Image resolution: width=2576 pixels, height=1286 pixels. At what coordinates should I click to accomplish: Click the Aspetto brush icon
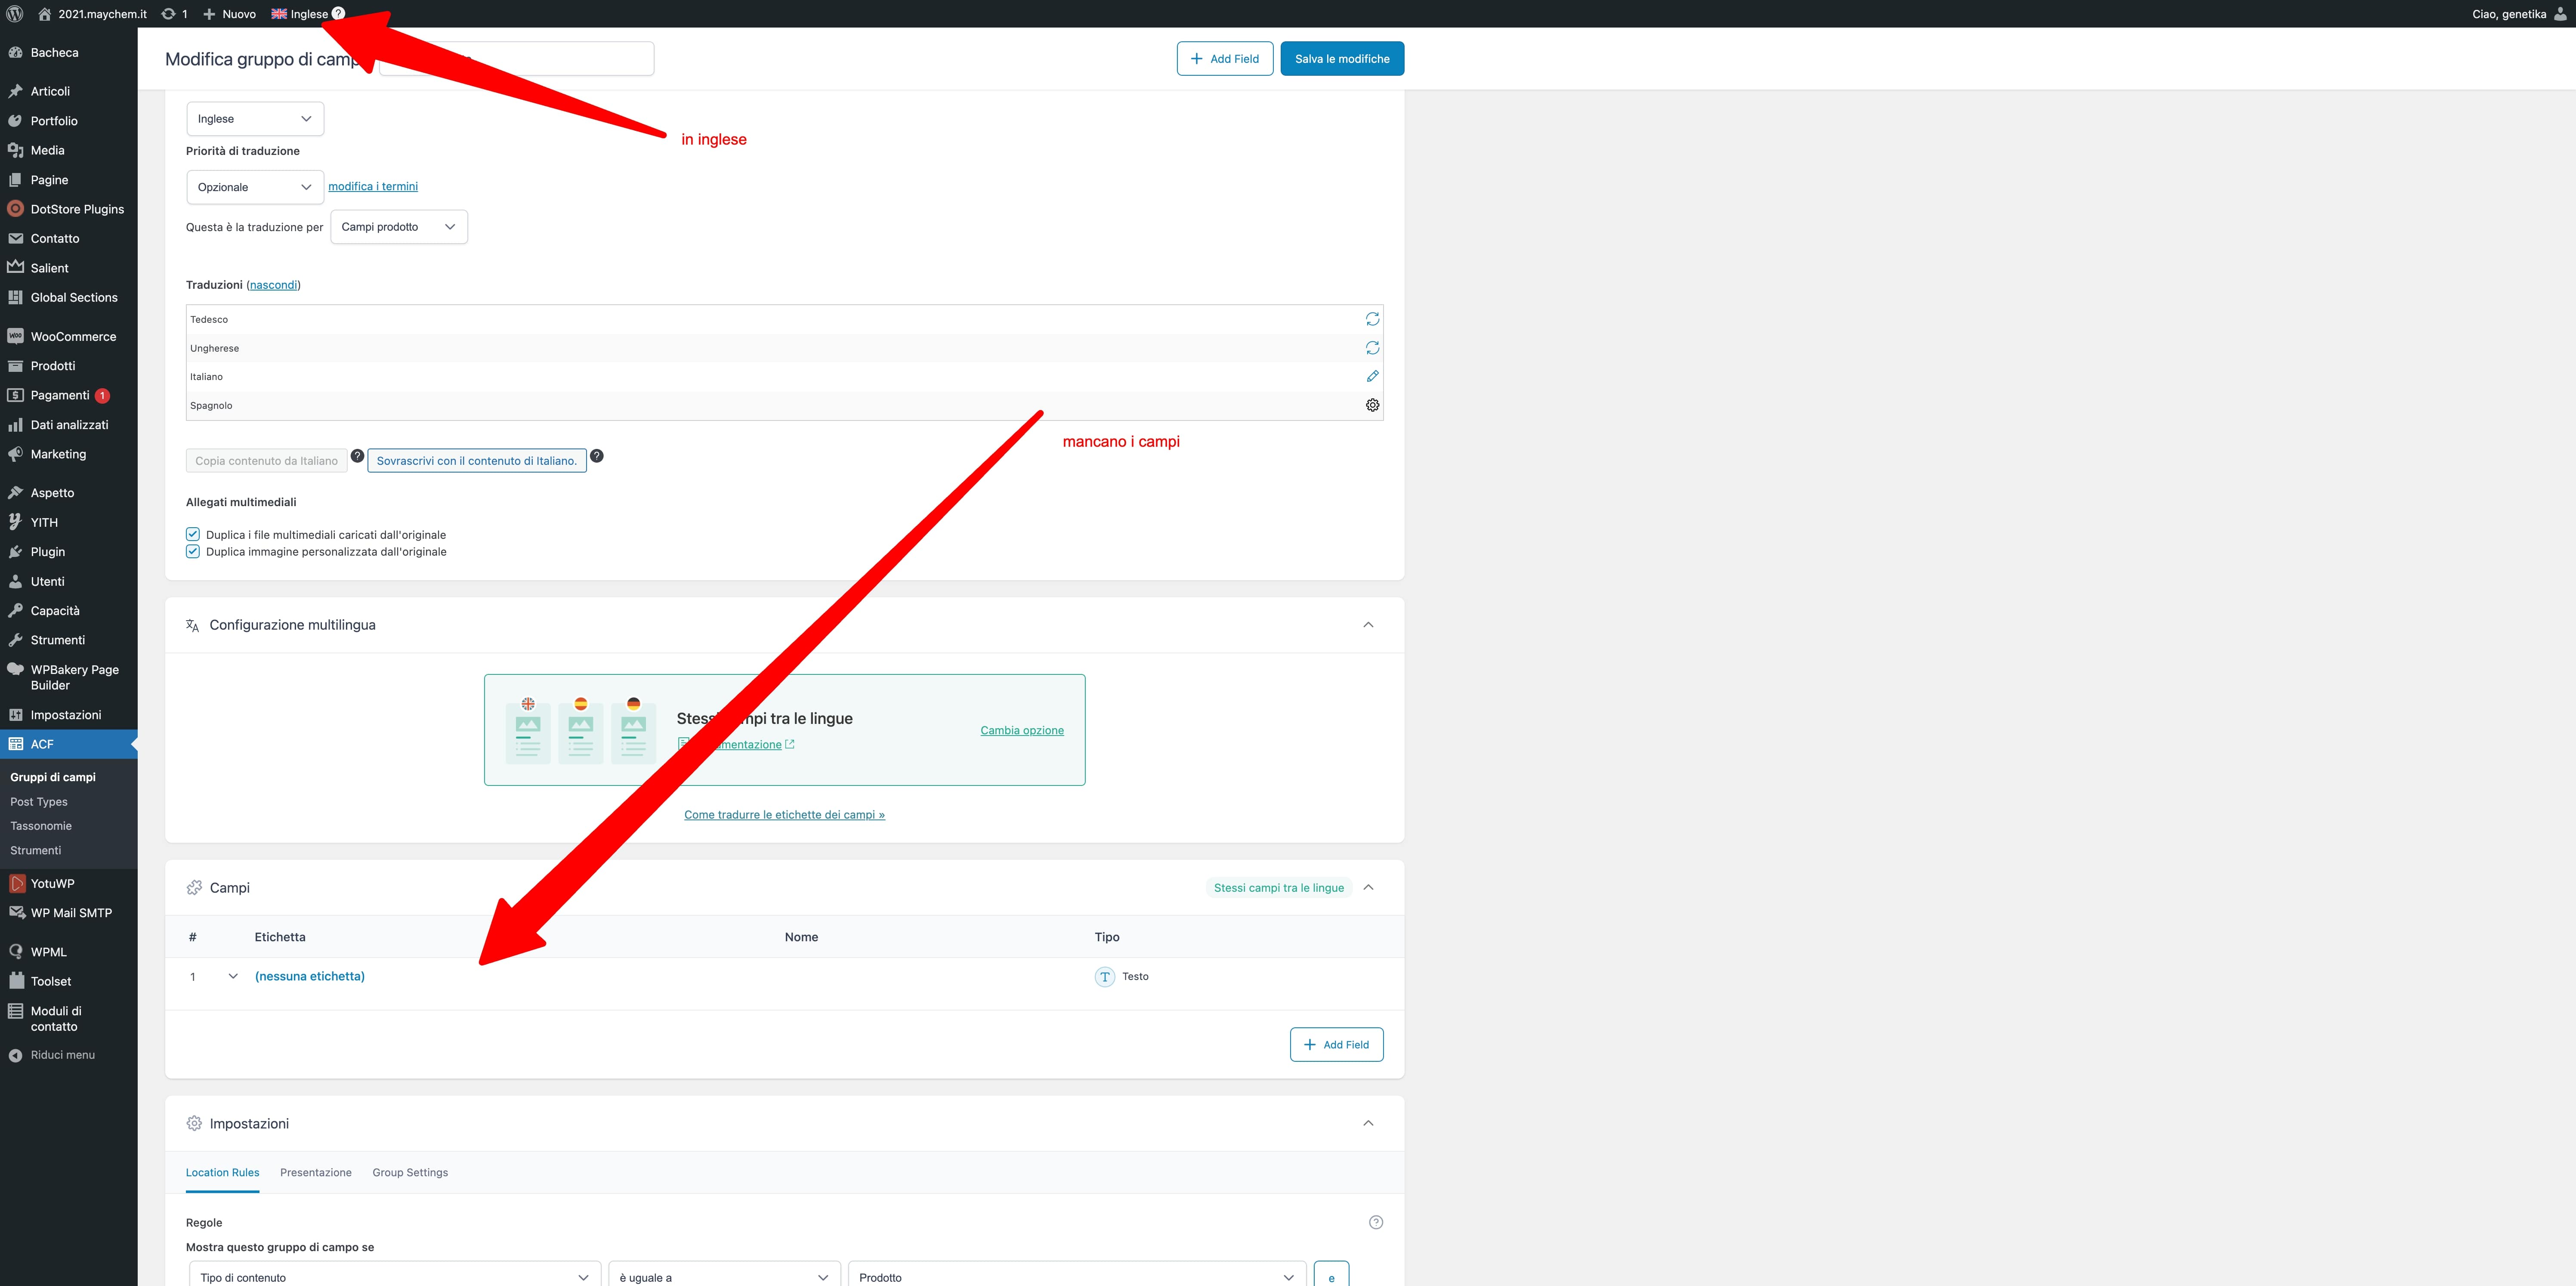click(15, 493)
